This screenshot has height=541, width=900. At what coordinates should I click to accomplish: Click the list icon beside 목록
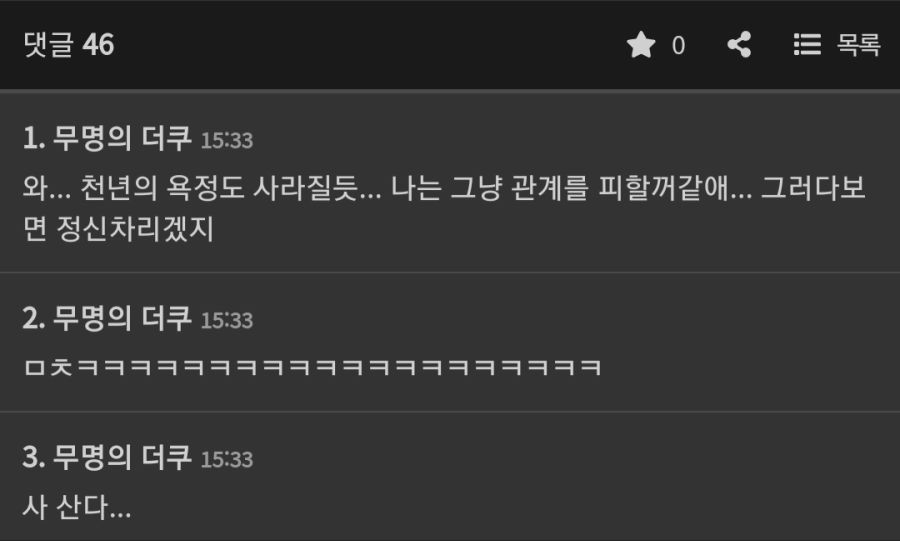pyautogui.click(x=807, y=45)
